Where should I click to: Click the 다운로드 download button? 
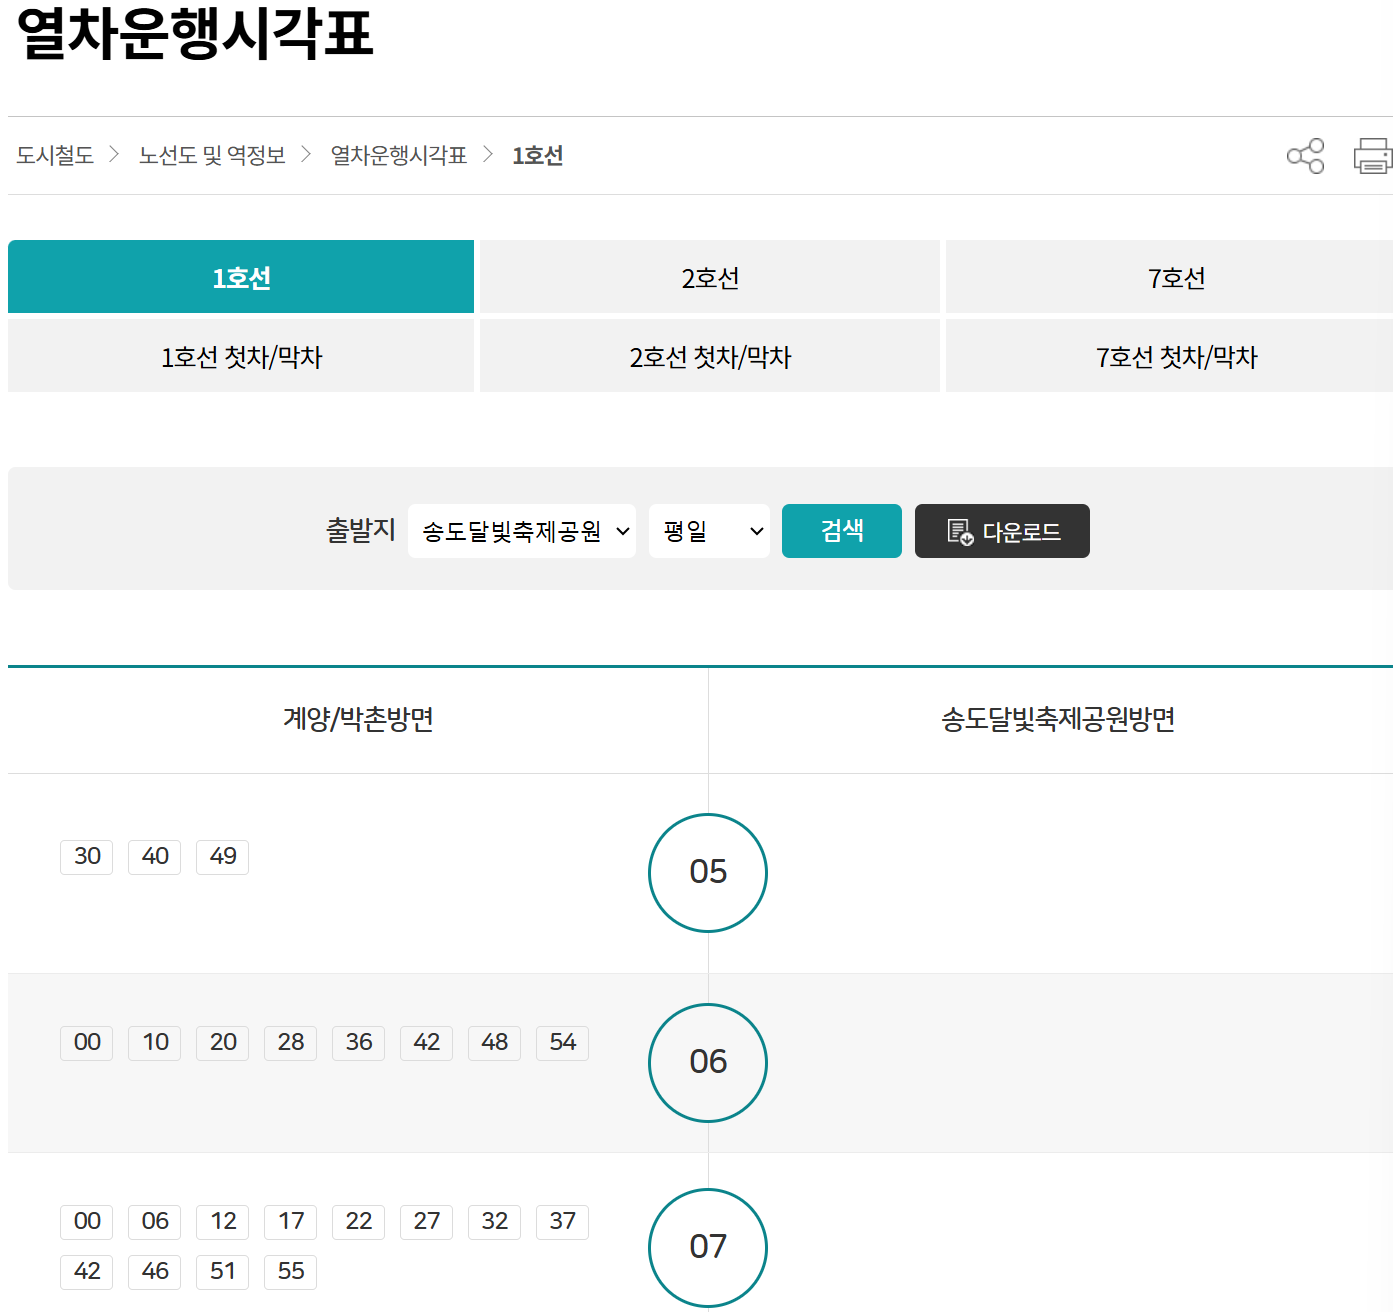[1002, 531]
